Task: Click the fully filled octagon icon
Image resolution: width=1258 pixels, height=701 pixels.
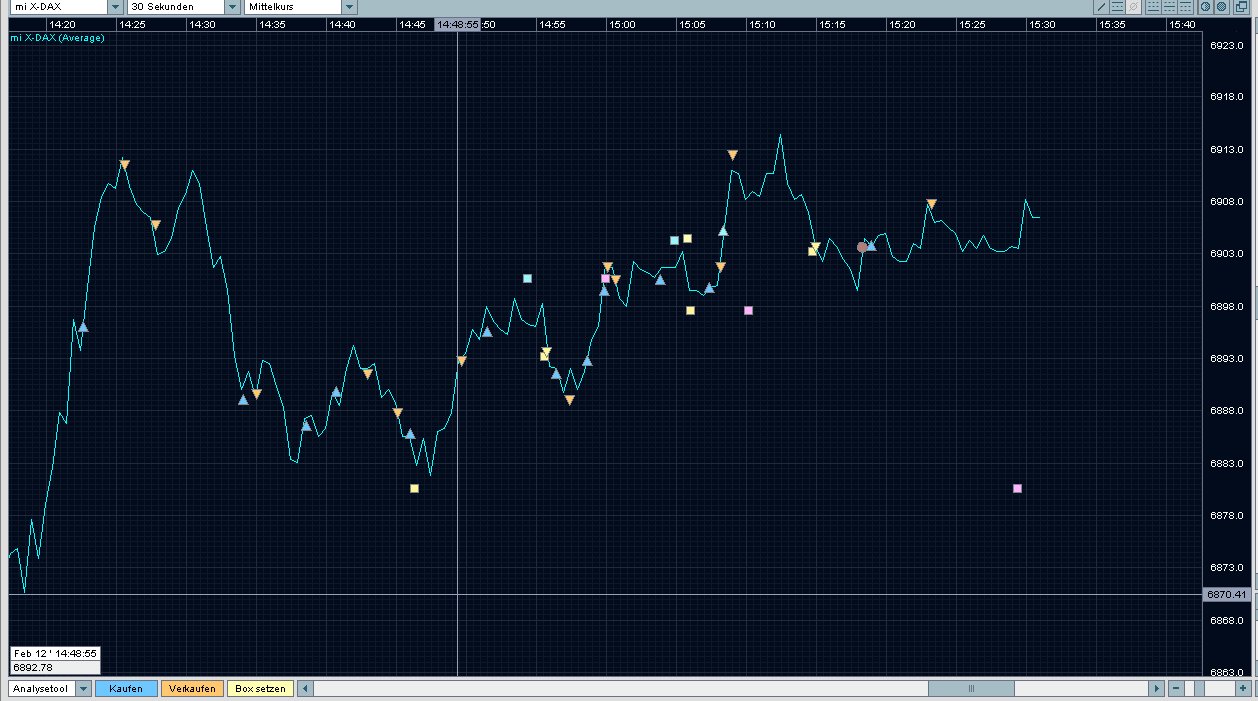Action: pos(1221,7)
